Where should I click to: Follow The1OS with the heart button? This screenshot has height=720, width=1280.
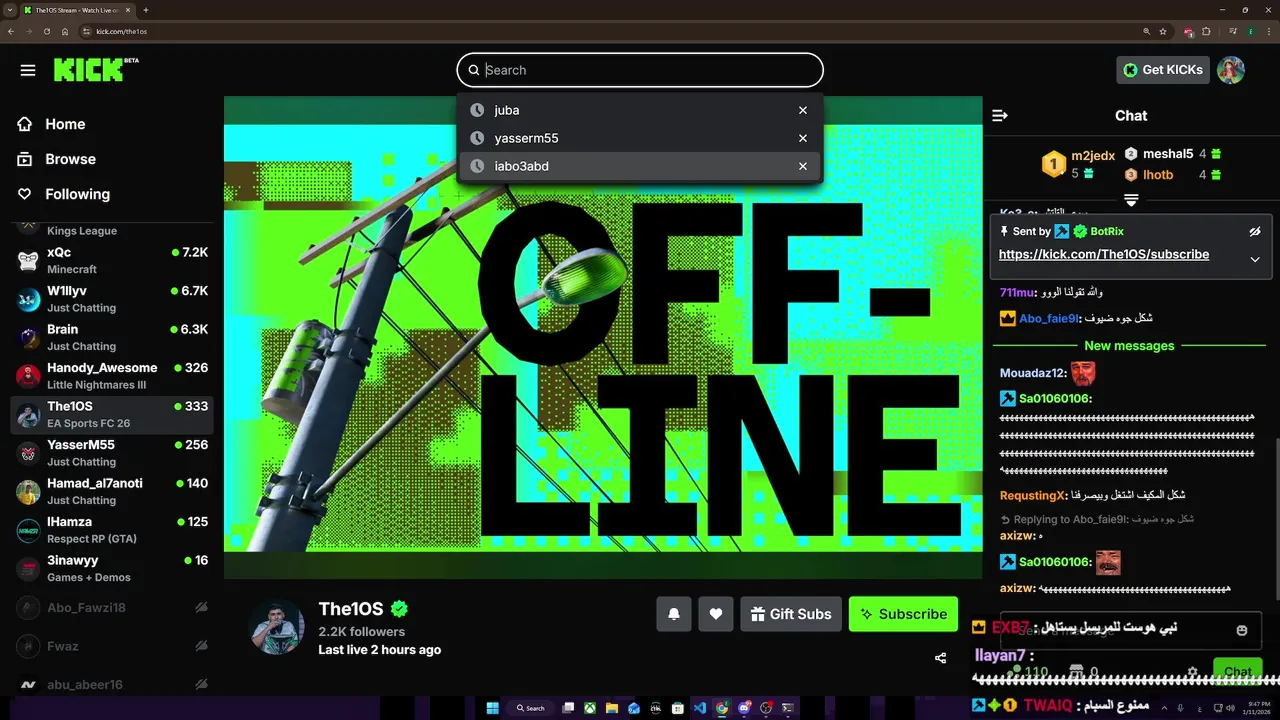[716, 614]
